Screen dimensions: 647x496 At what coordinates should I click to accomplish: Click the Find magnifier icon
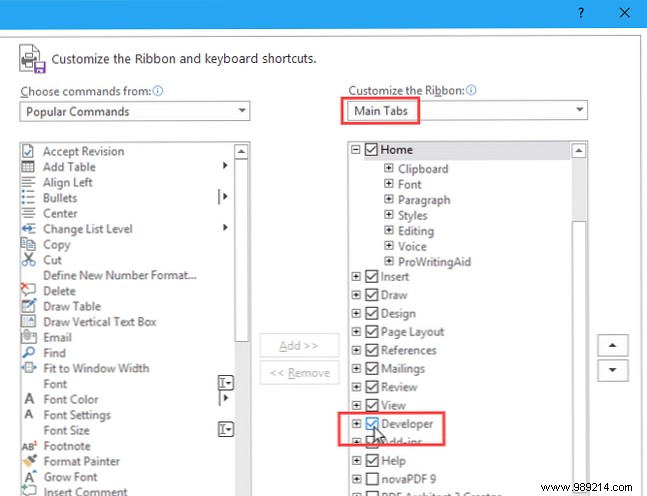click(28, 352)
